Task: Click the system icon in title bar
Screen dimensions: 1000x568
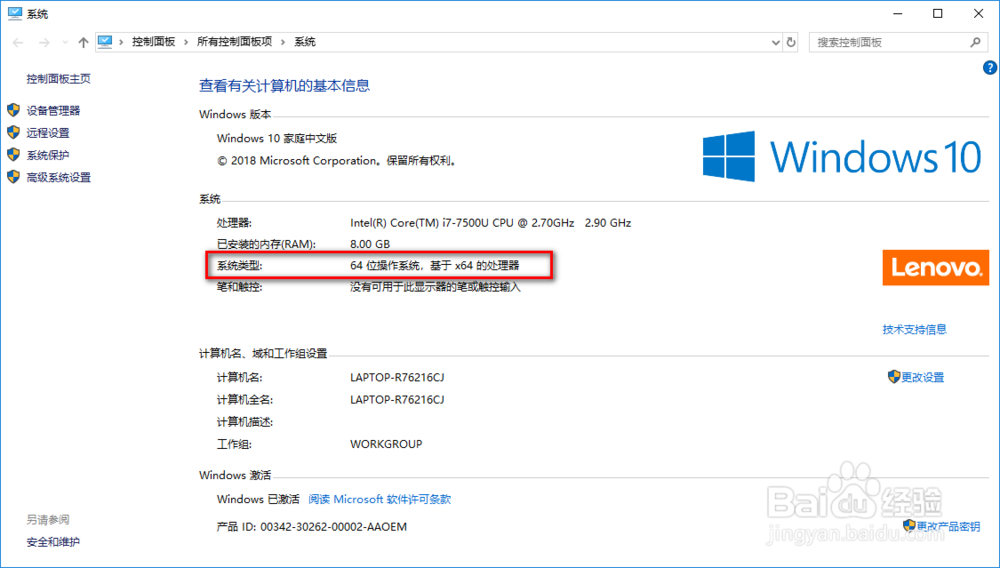Action: pos(14,14)
